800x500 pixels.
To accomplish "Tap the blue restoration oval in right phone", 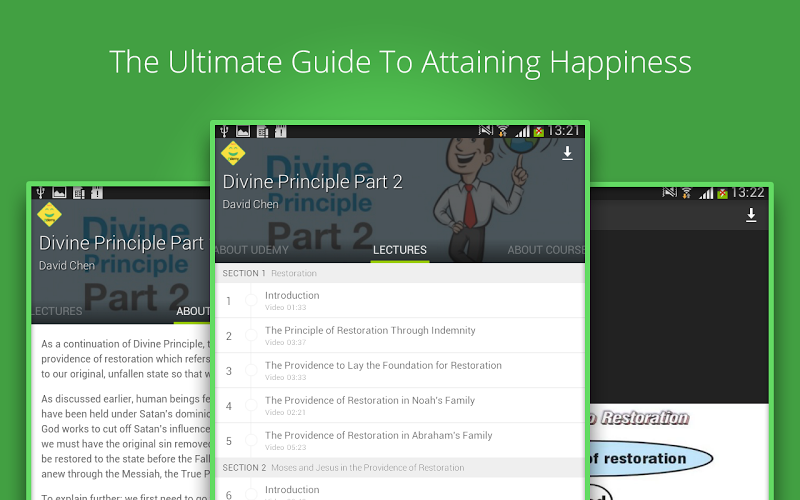I will (652, 458).
